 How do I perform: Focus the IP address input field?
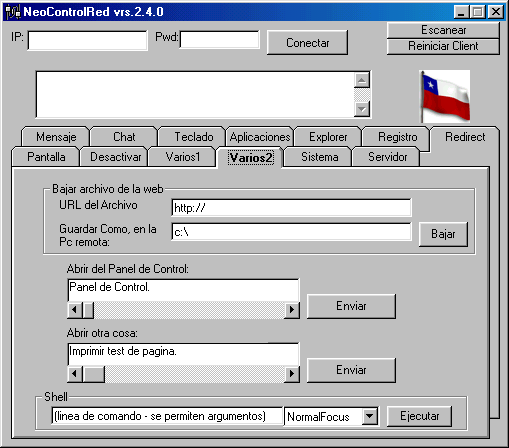click(x=87, y=41)
